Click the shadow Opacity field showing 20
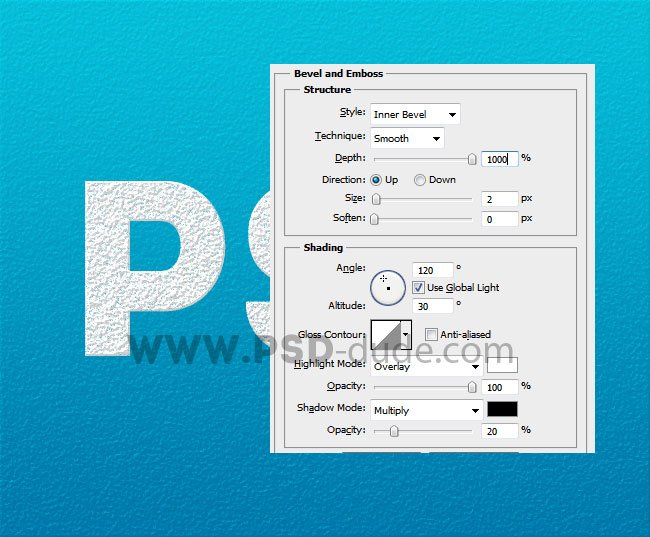The width and height of the screenshot is (650, 537). pos(500,431)
